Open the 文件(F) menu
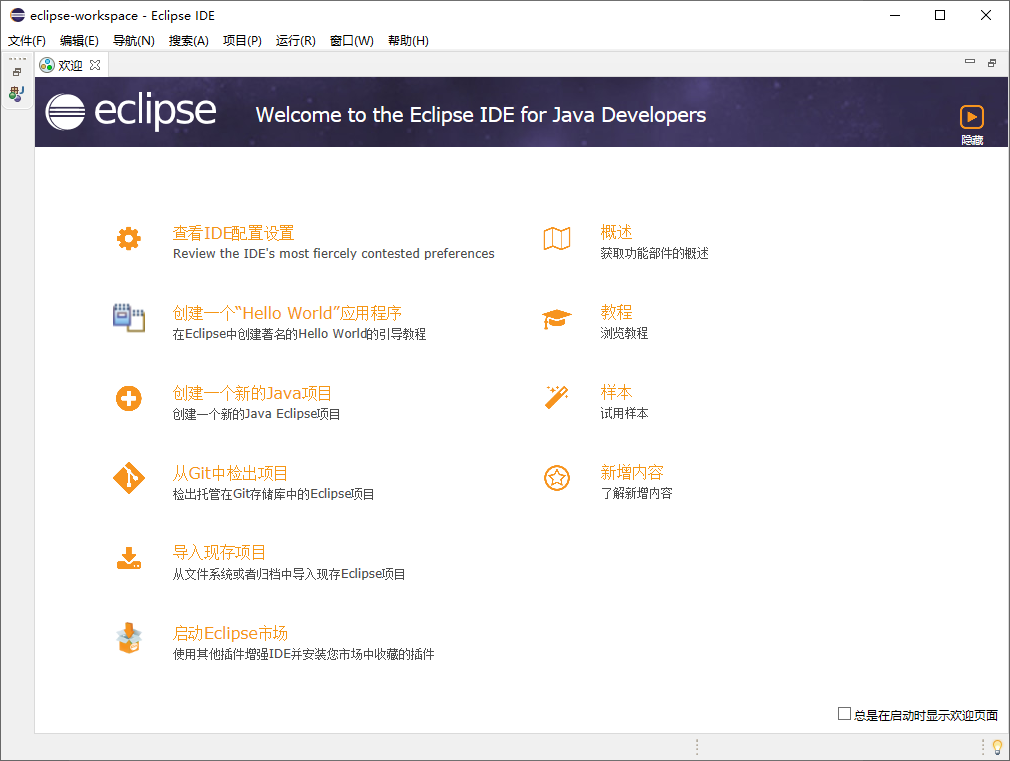 [x=26, y=41]
